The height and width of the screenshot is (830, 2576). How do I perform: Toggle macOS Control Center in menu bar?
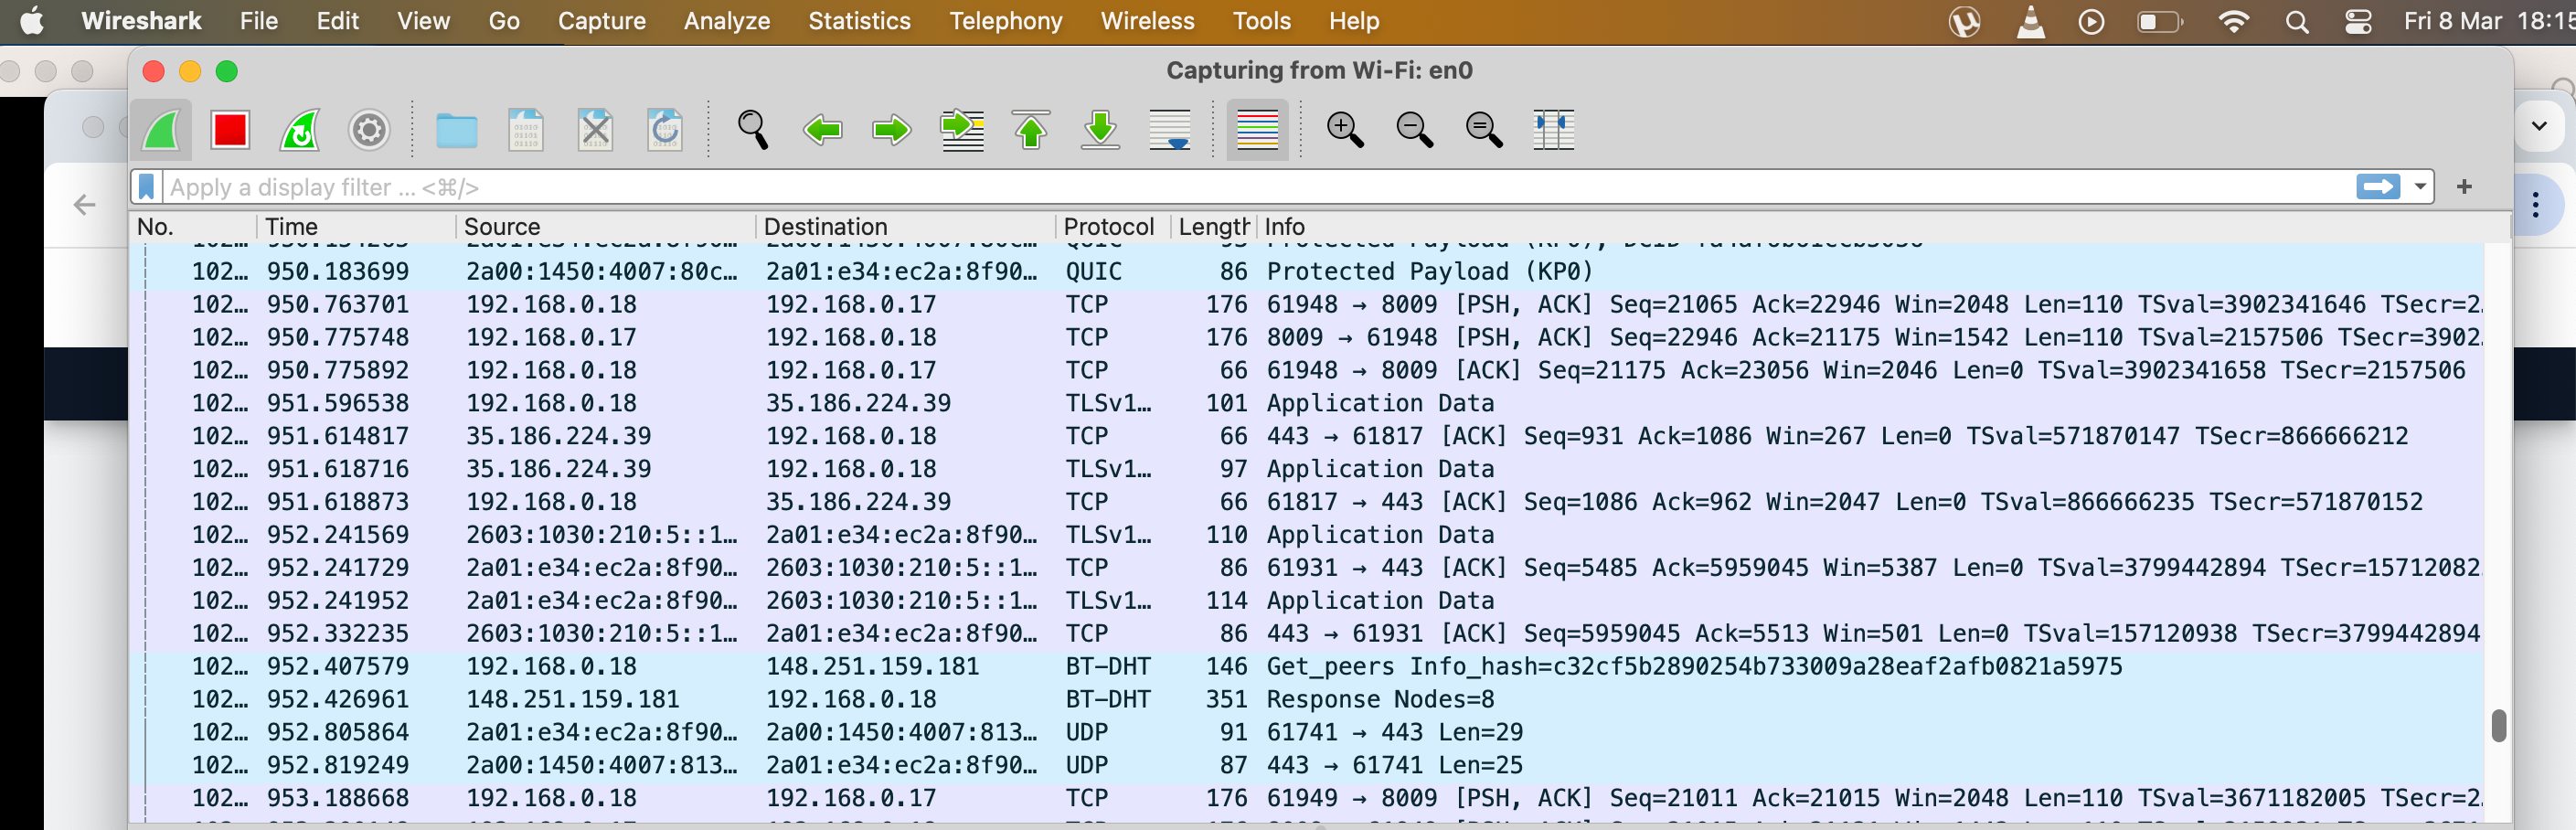[x=2358, y=21]
